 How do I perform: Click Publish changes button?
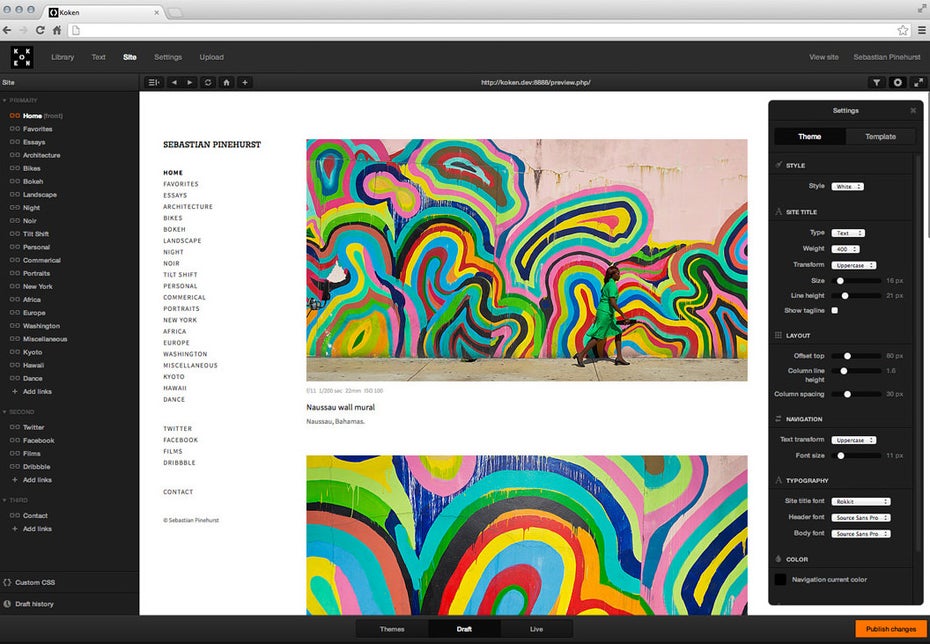coord(890,629)
